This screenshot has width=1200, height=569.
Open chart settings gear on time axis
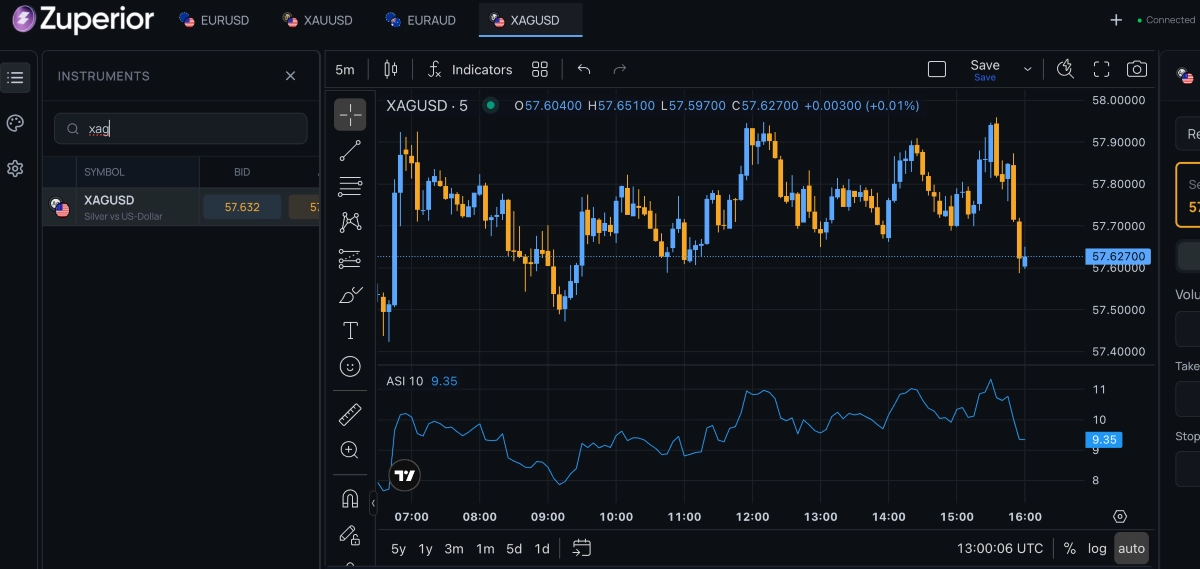[x=1120, y=517]
